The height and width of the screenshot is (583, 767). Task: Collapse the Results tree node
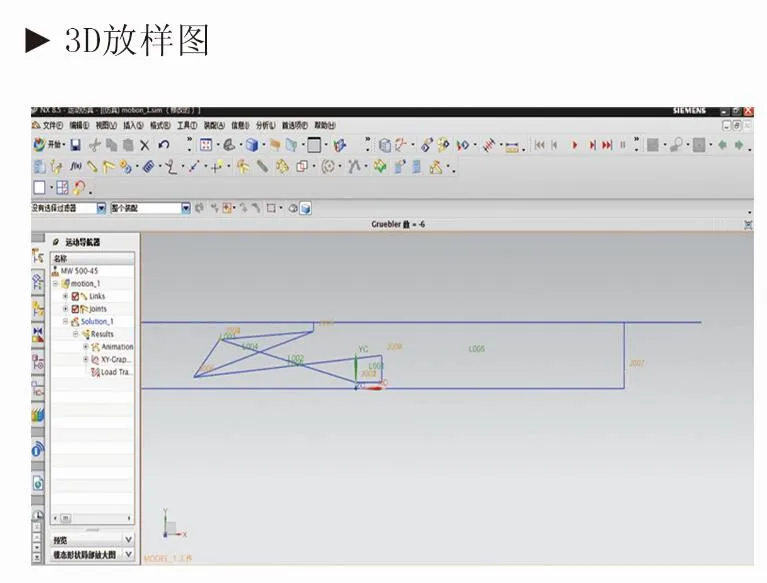(x=75, y=334)
